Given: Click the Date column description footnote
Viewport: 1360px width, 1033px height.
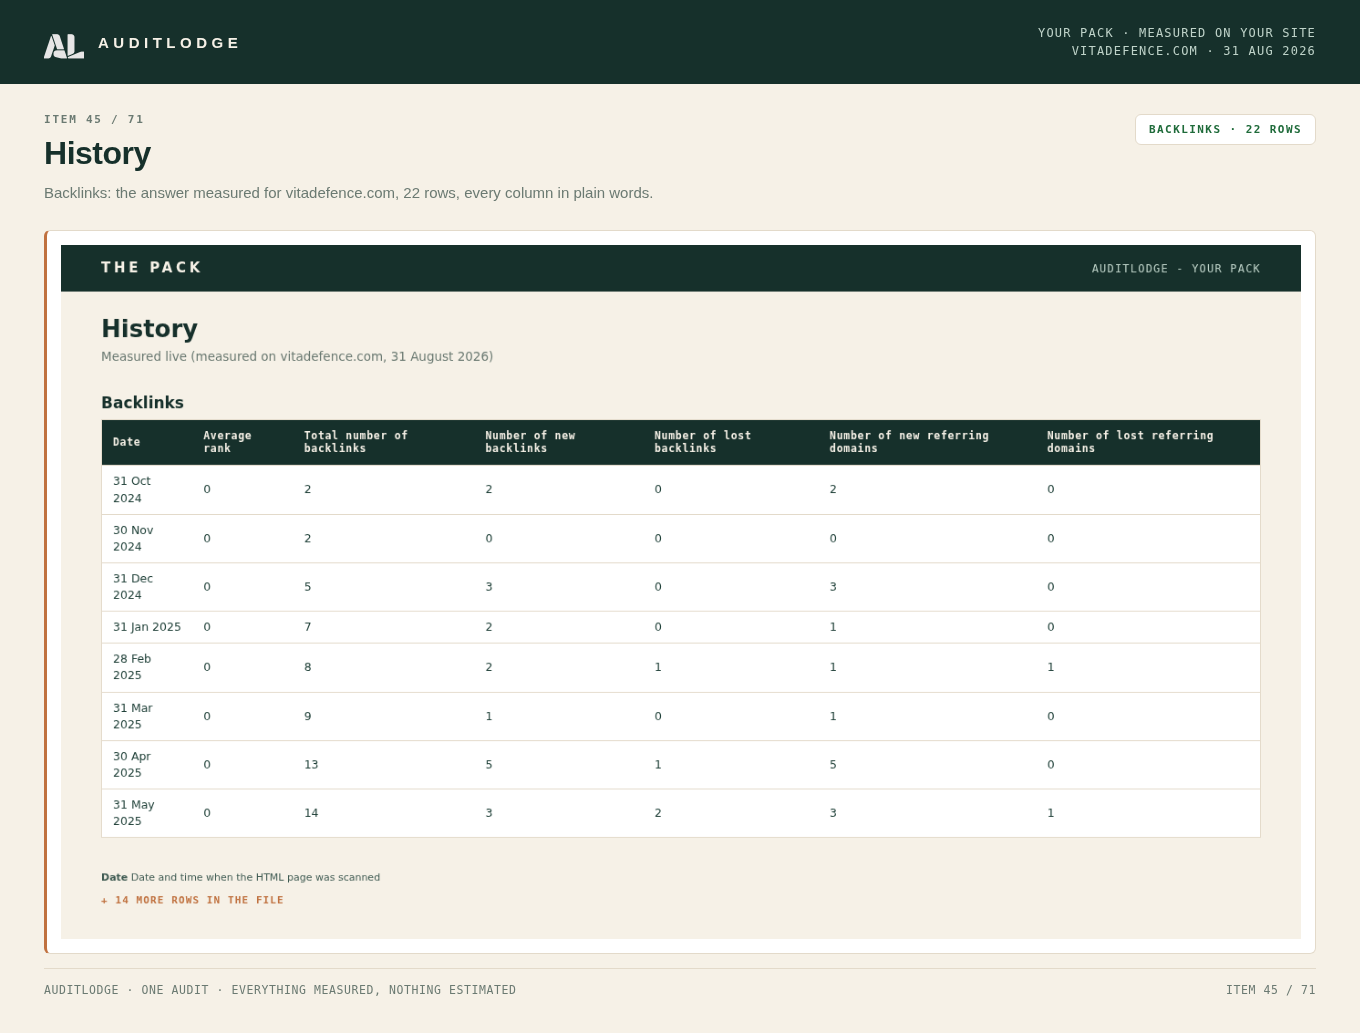Looking at the screenshot, I should (240, 877).
